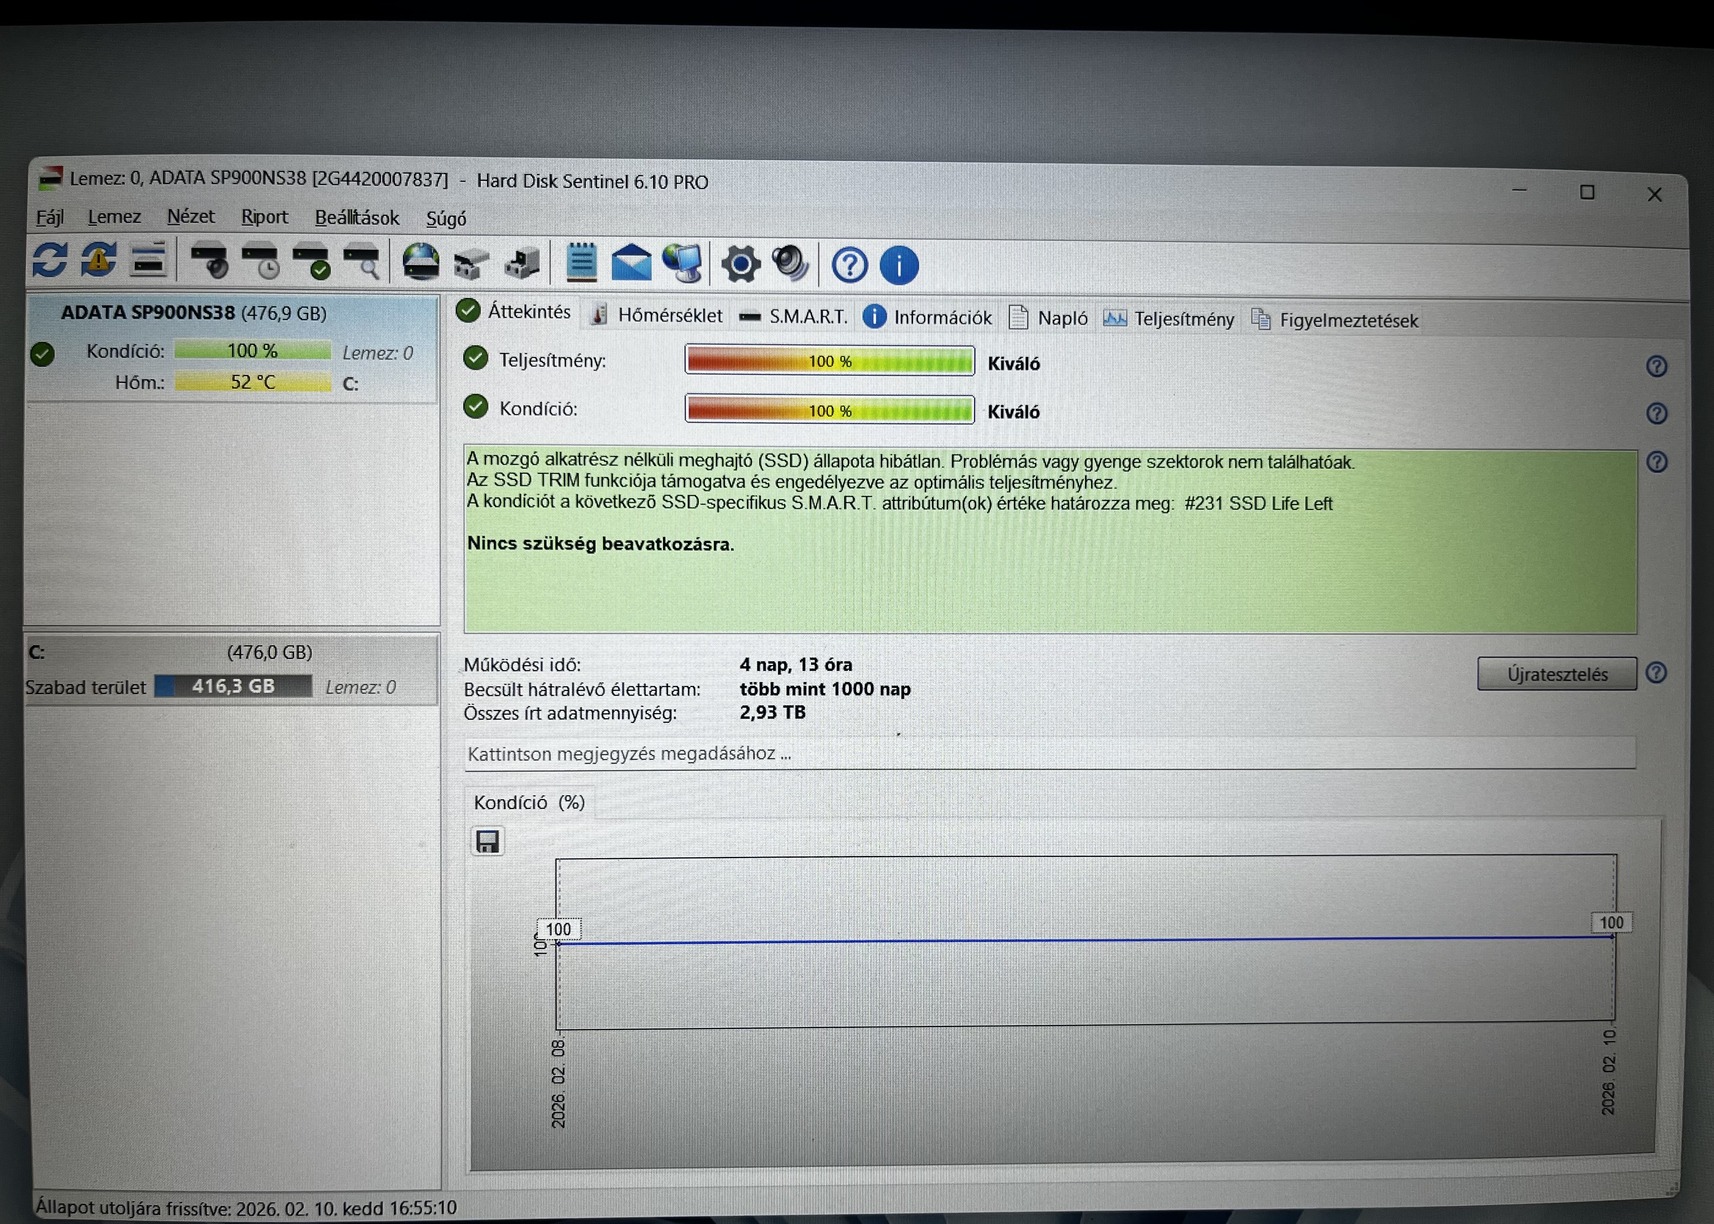Click the help icon beside the Teljesítmény bar
1714x1224 pixels.
(x=1657, y=366)
